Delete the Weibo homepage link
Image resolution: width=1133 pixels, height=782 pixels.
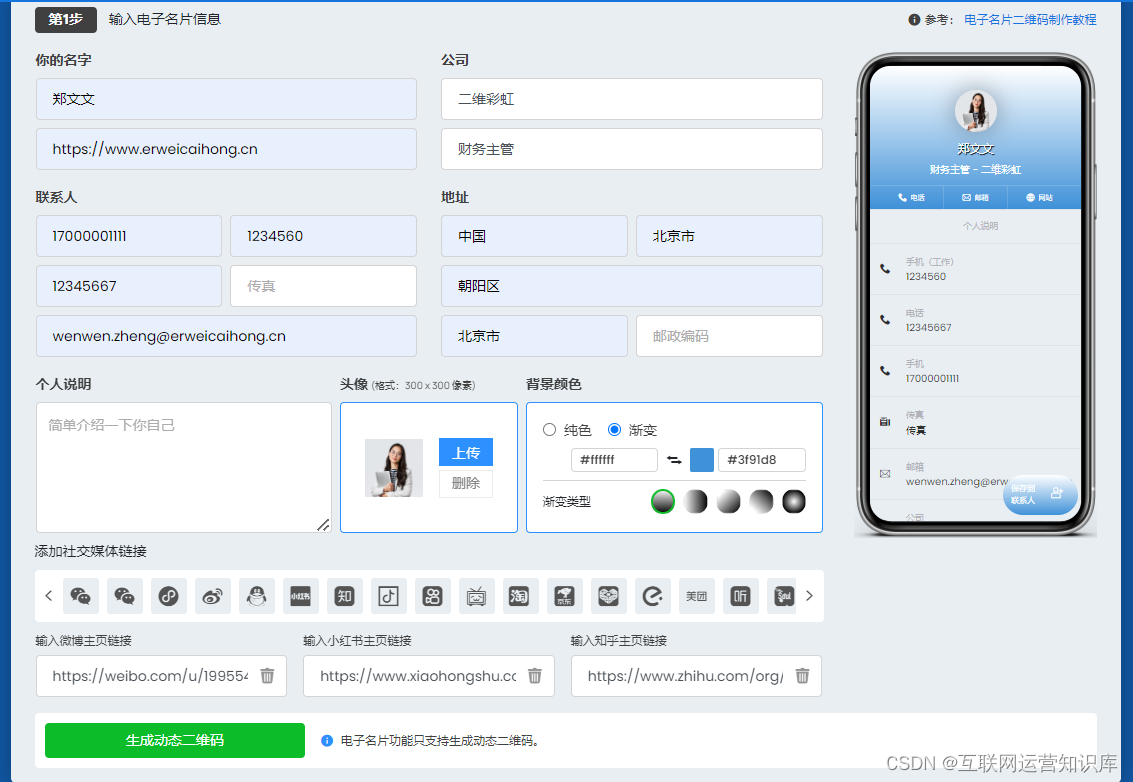coord(267,676)
